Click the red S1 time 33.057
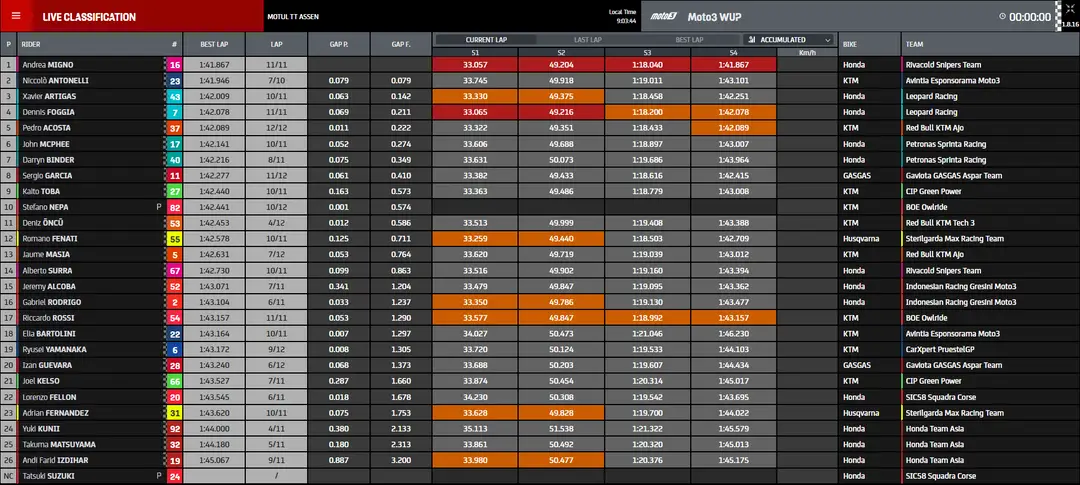Viewport: 1080px width, 485px height. (475, 65)
